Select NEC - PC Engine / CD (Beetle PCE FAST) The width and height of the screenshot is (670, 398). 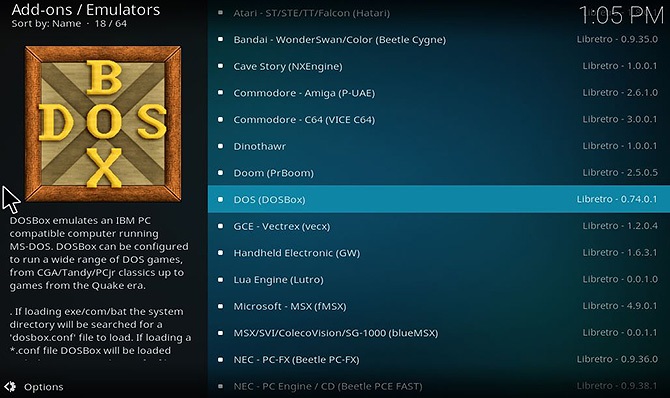(439, 386)
